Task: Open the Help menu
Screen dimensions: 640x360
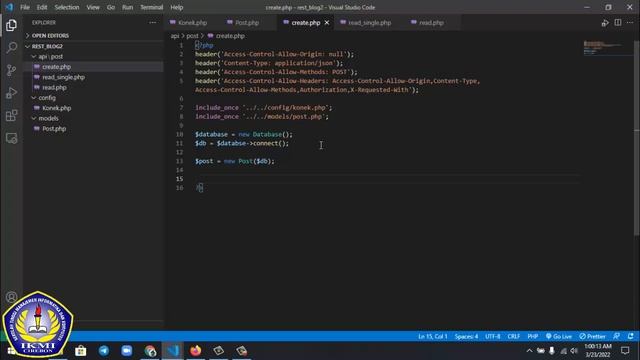Action: pos(176,7)
